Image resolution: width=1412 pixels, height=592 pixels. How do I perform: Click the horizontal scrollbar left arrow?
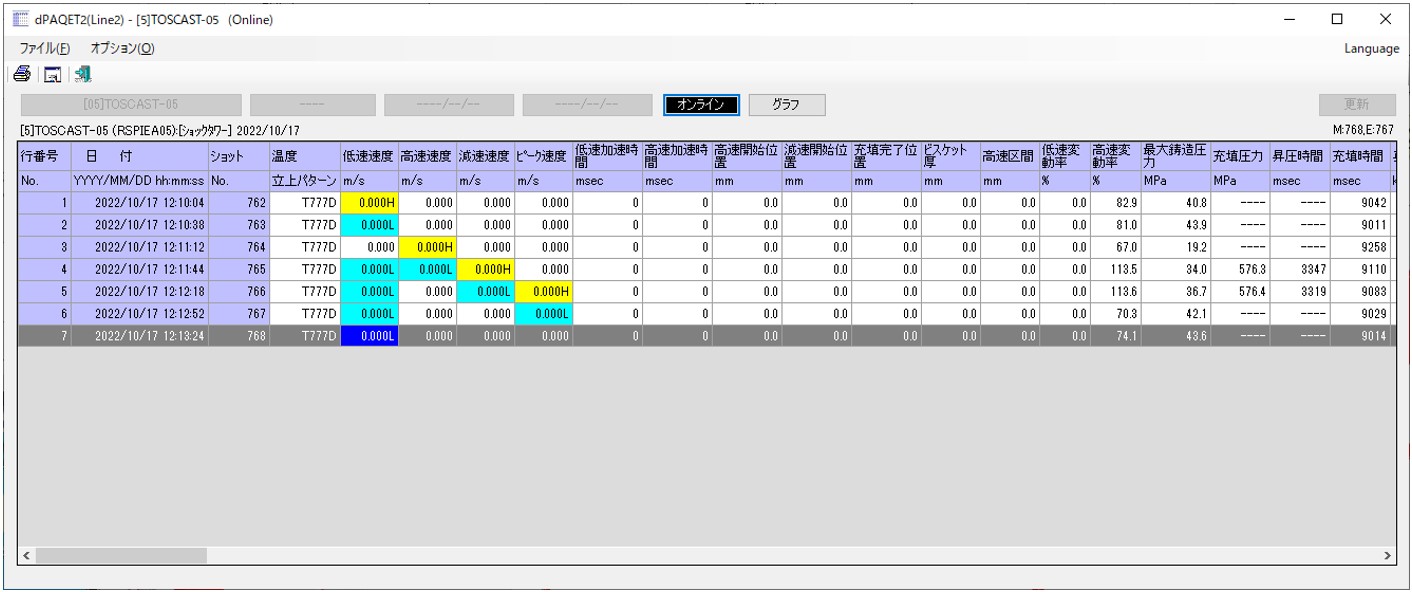[x=27, y=555]
